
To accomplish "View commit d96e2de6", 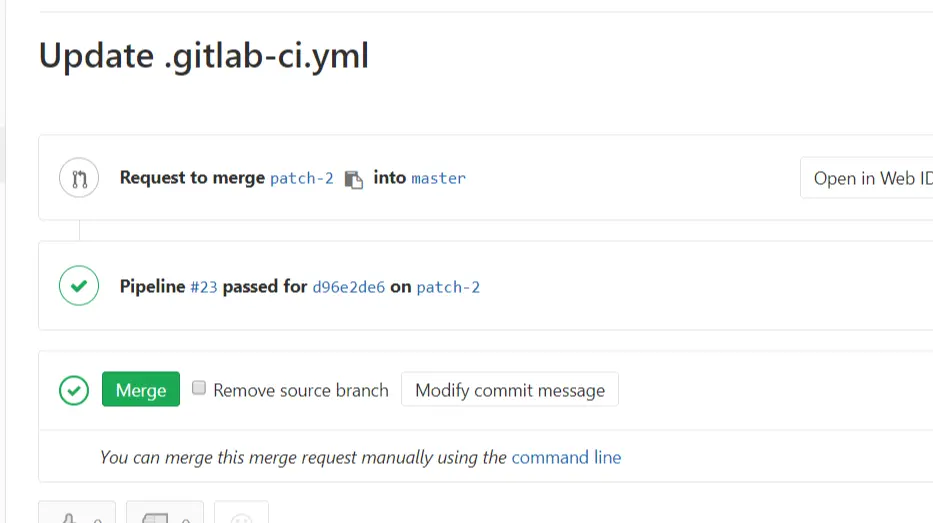I will coord(348,287).
